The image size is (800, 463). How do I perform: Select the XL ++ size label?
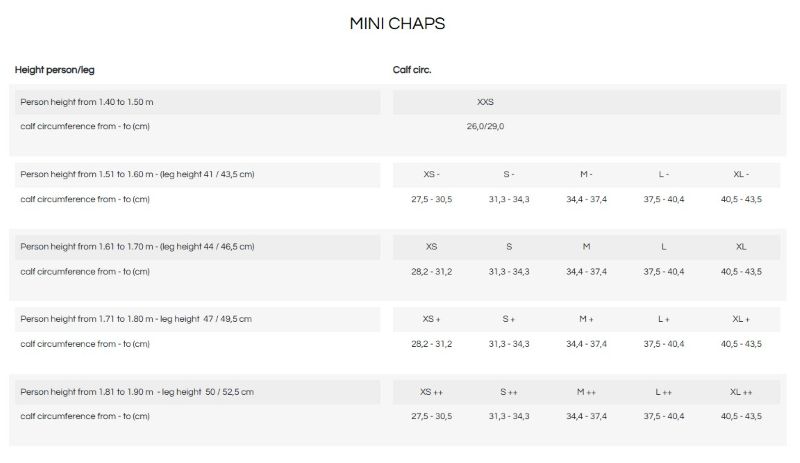tap(741, 392)
